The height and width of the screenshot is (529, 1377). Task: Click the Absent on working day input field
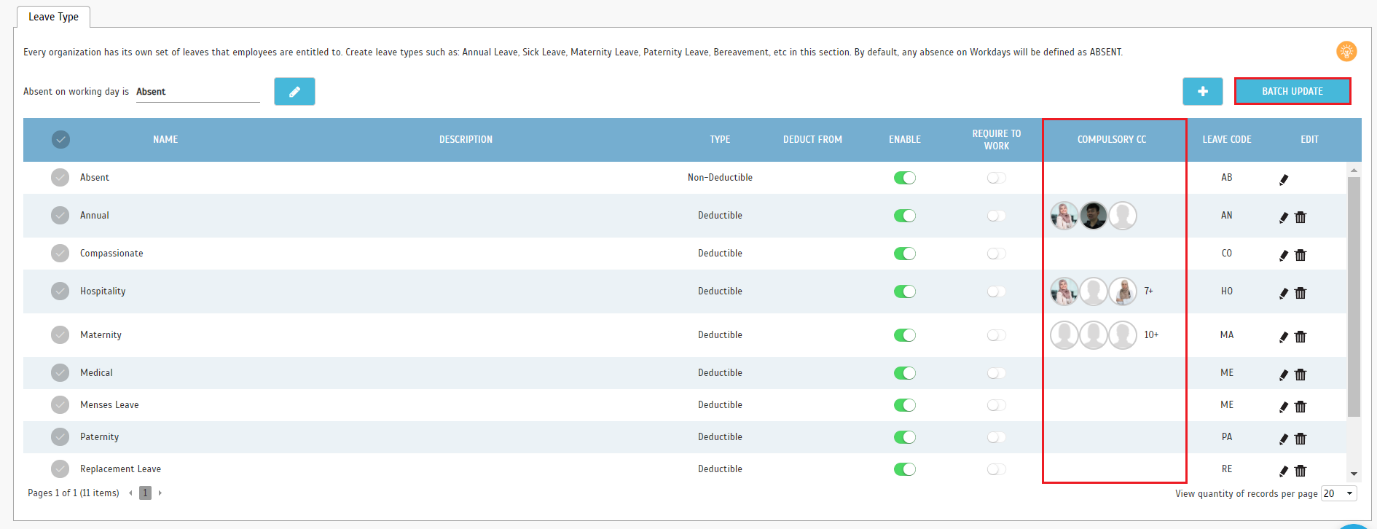pyautogui.click(x=197, y=91)
